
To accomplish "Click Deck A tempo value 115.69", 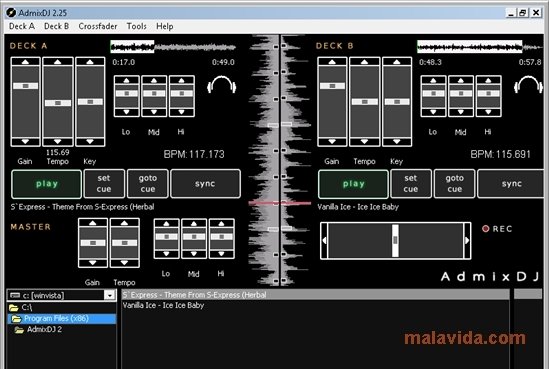I will [x=58, y=153].
